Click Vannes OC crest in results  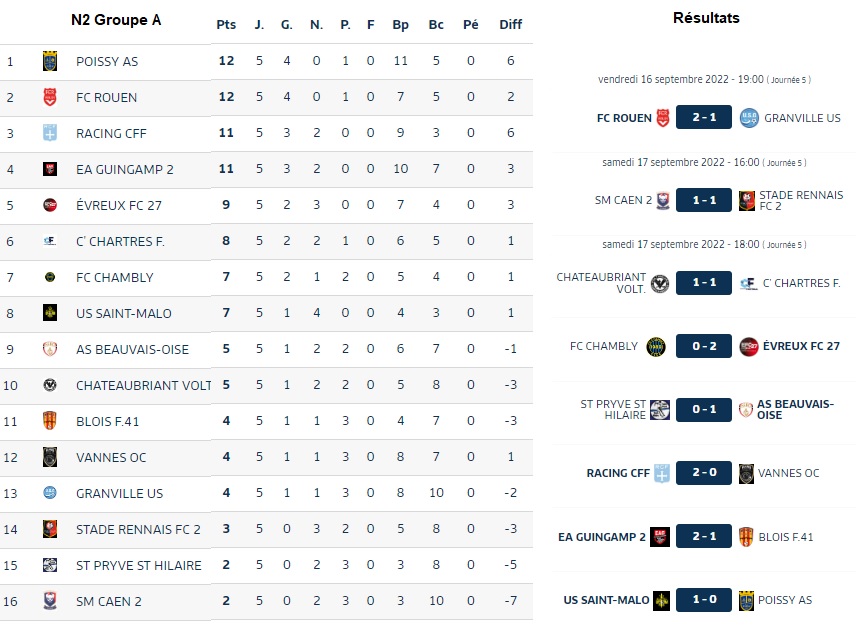(746, 474)
